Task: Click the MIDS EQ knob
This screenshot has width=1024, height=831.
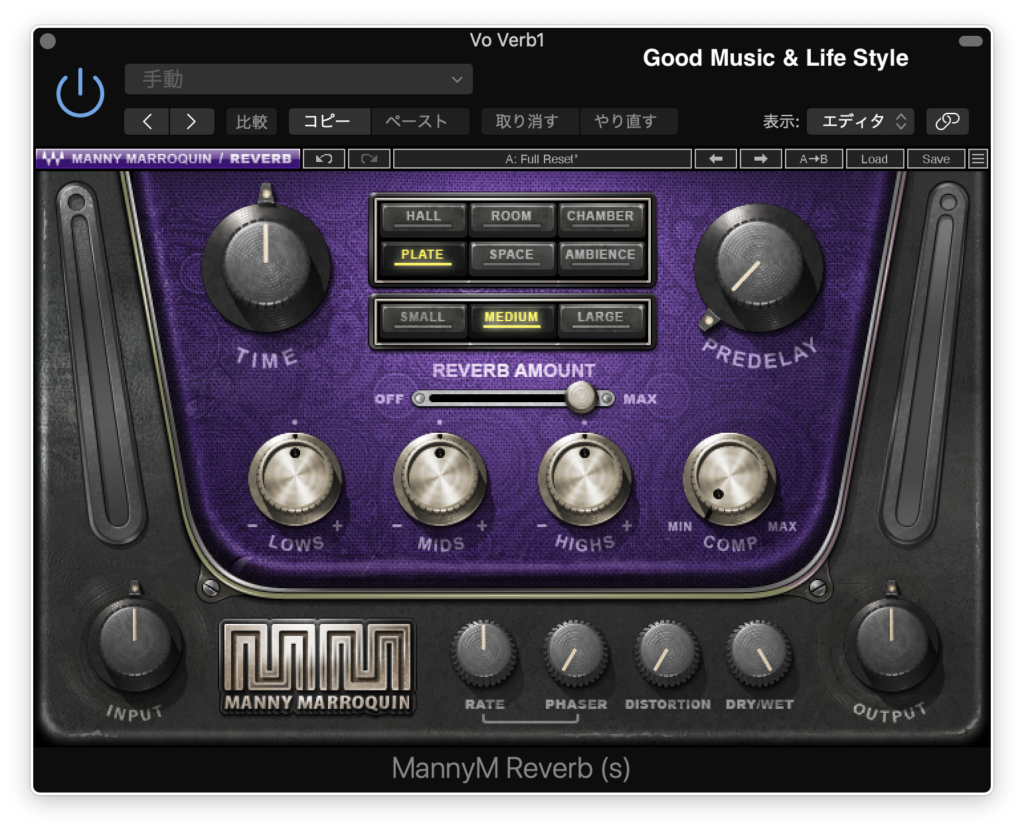Action: pos(440,480)
